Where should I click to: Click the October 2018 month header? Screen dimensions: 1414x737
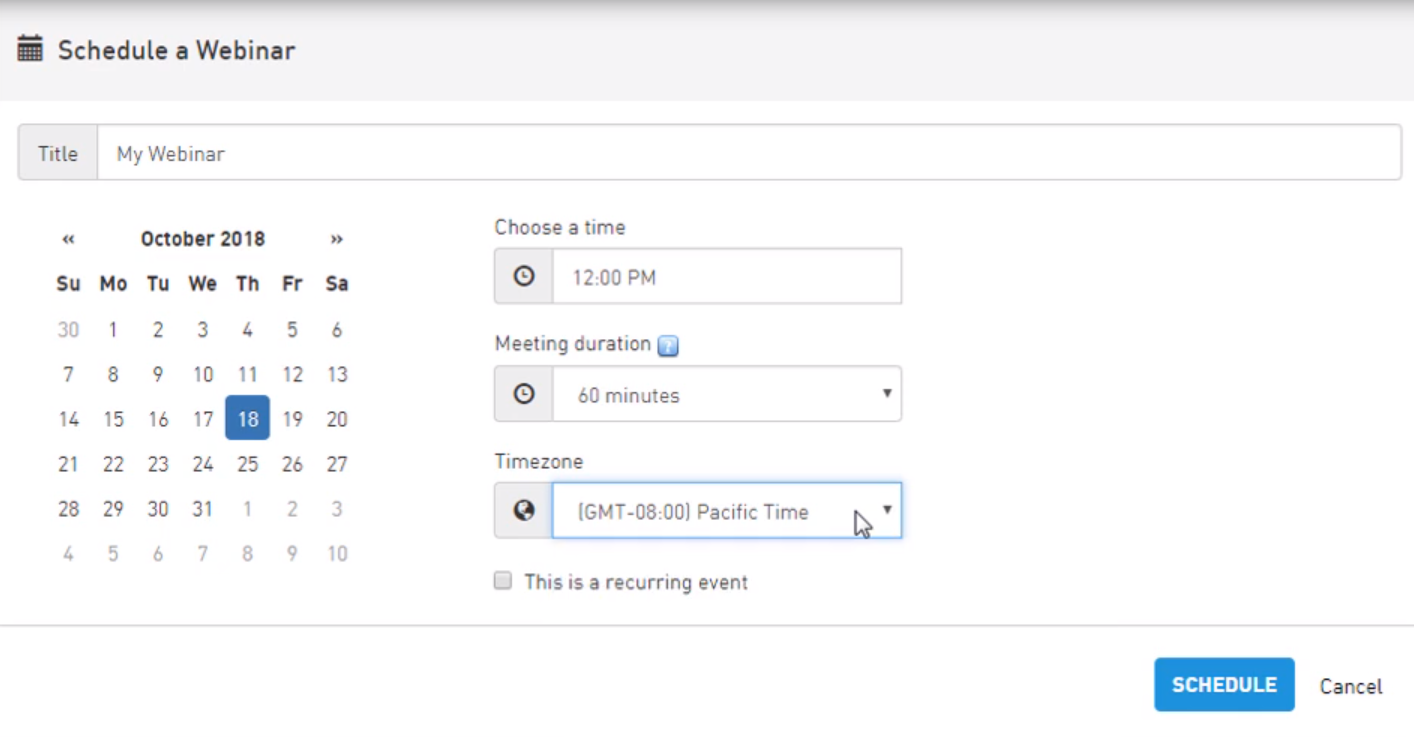pos(203,239)
